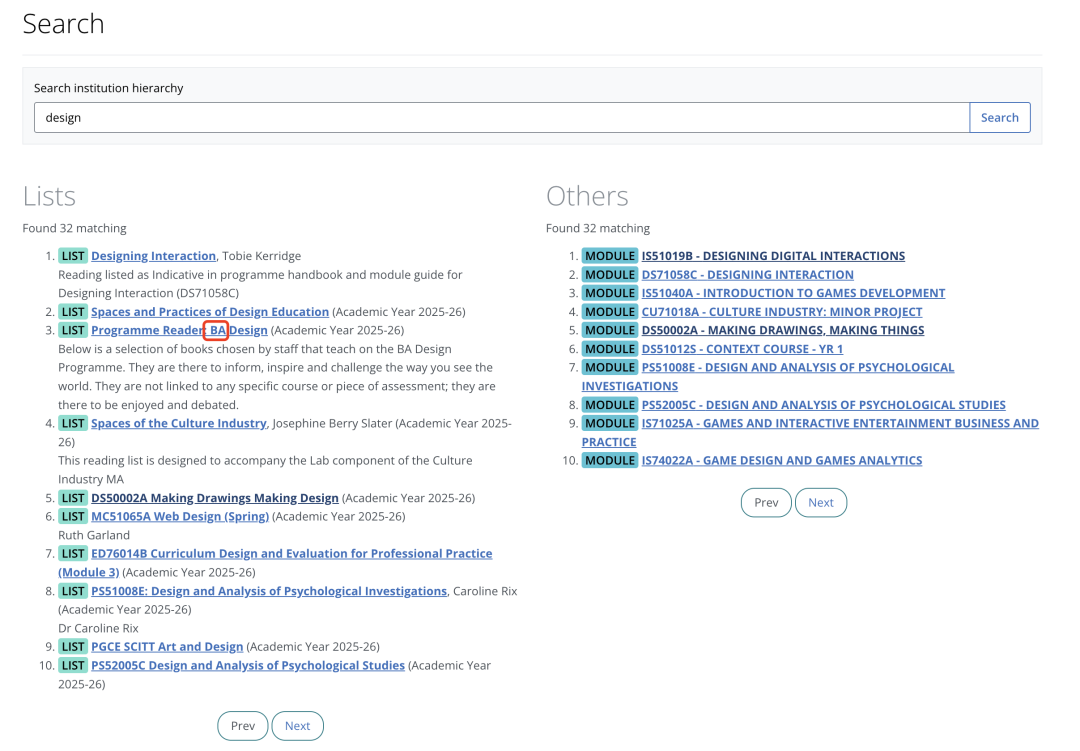Screen dimensions: 1080x751
Task: Click "Found 32 matching" under the Lists heading
Action: click(74, 228)
